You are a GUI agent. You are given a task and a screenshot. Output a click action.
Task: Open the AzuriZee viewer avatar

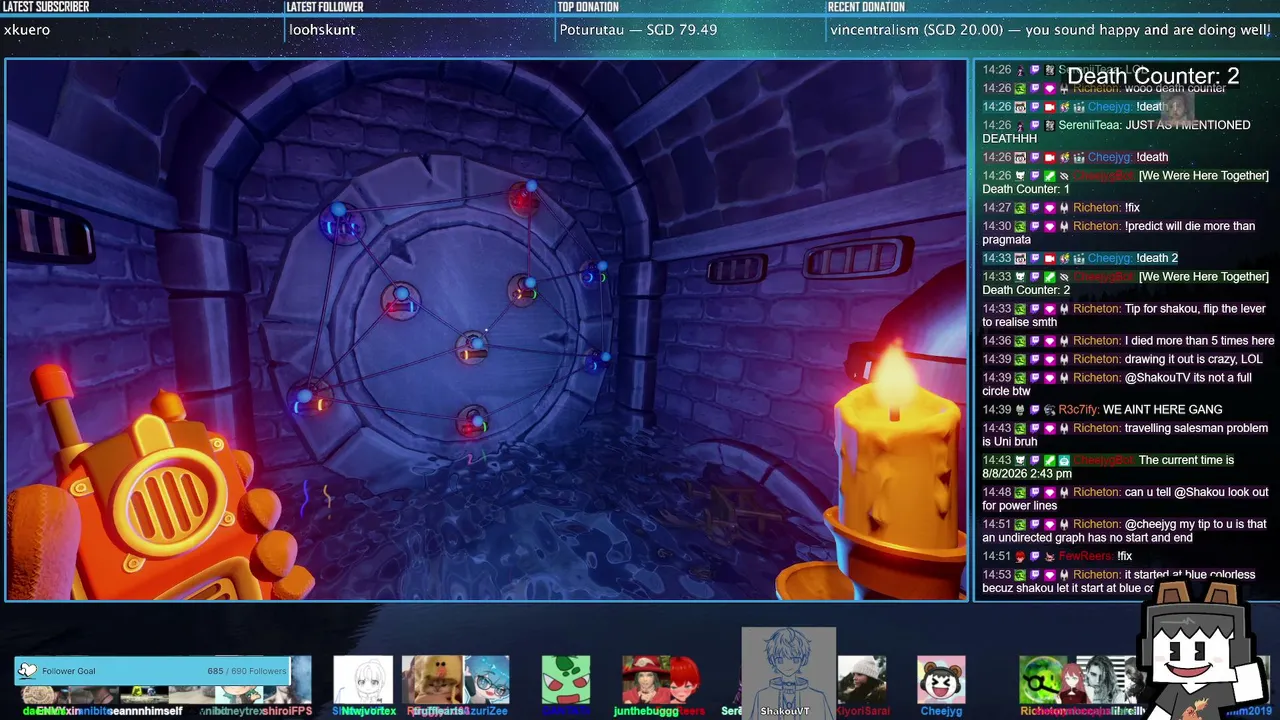pos(487,680)
